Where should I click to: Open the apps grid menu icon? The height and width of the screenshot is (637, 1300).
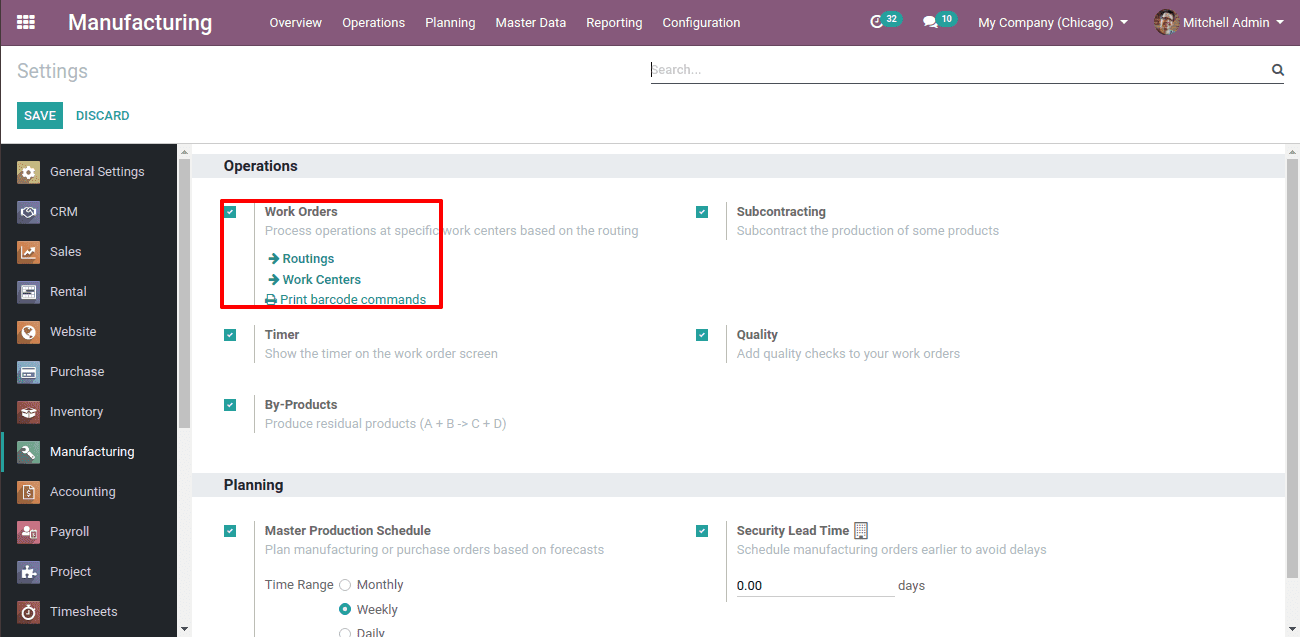[x=26, y=22]
